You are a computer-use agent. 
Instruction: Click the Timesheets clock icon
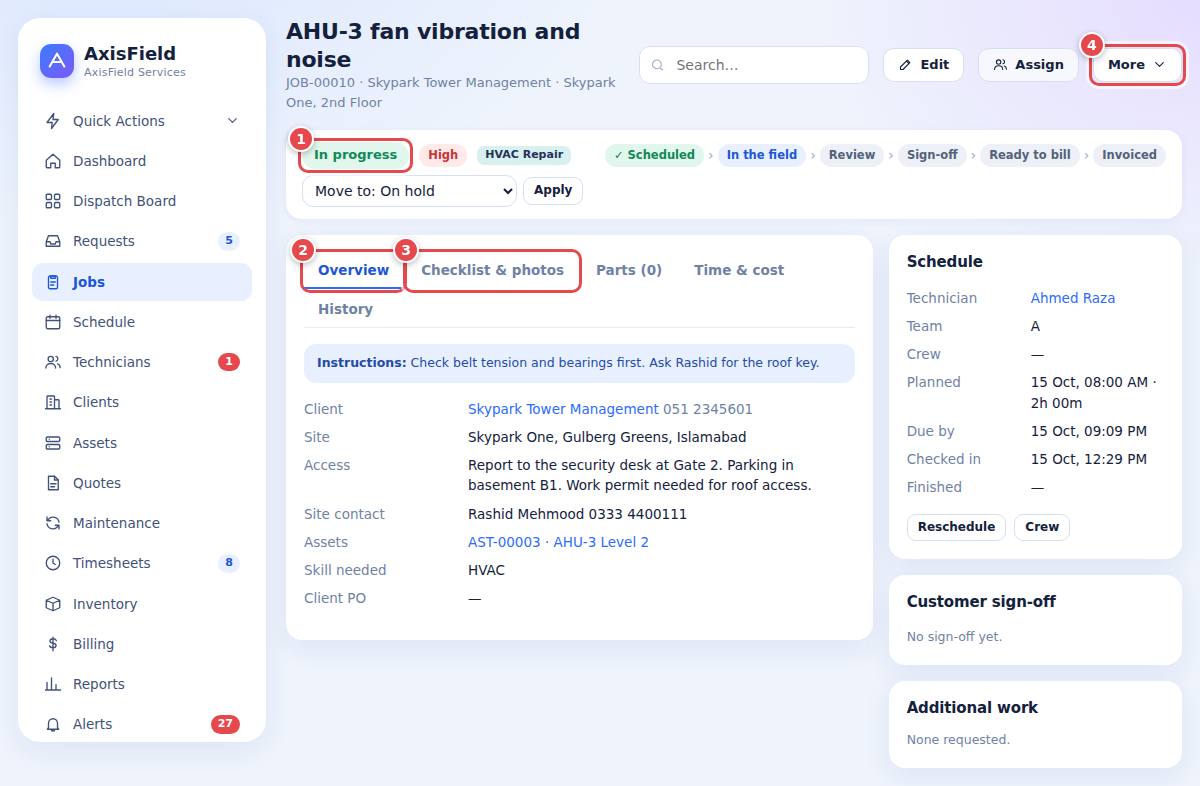53,563
